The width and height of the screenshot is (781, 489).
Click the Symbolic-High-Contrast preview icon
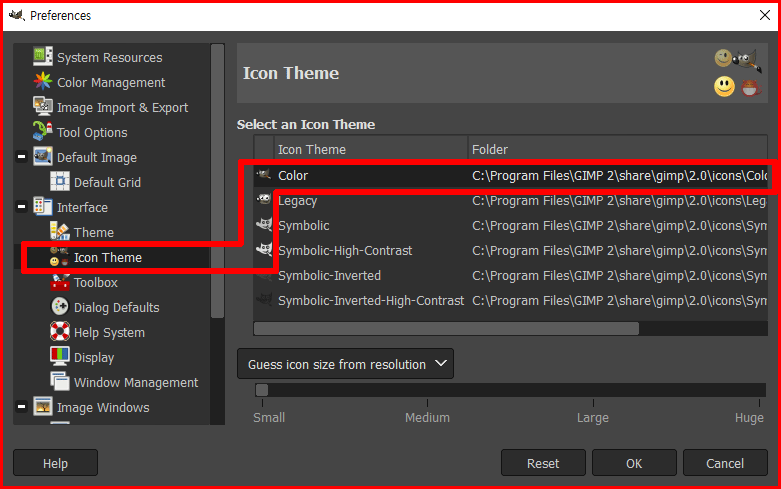point(263,249)
